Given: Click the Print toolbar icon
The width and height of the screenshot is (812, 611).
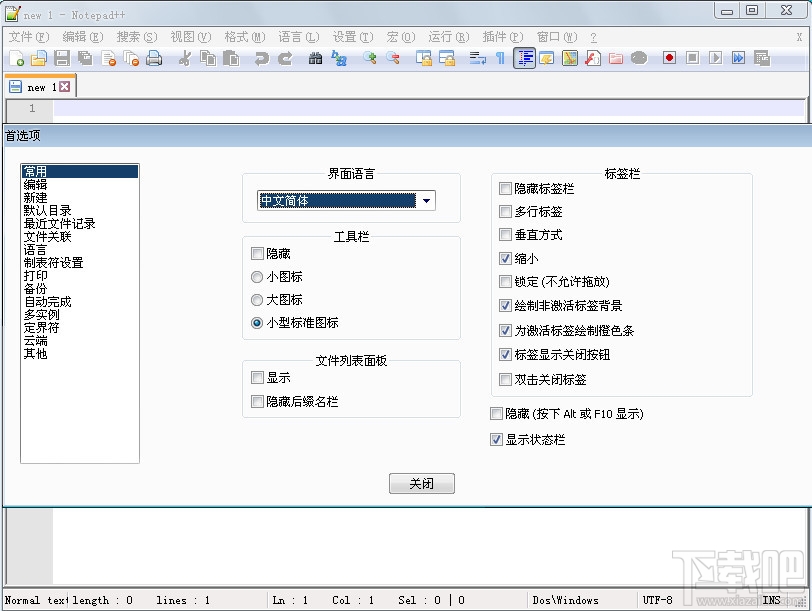Looking at the screenshot, I should (x=151, y=58).
